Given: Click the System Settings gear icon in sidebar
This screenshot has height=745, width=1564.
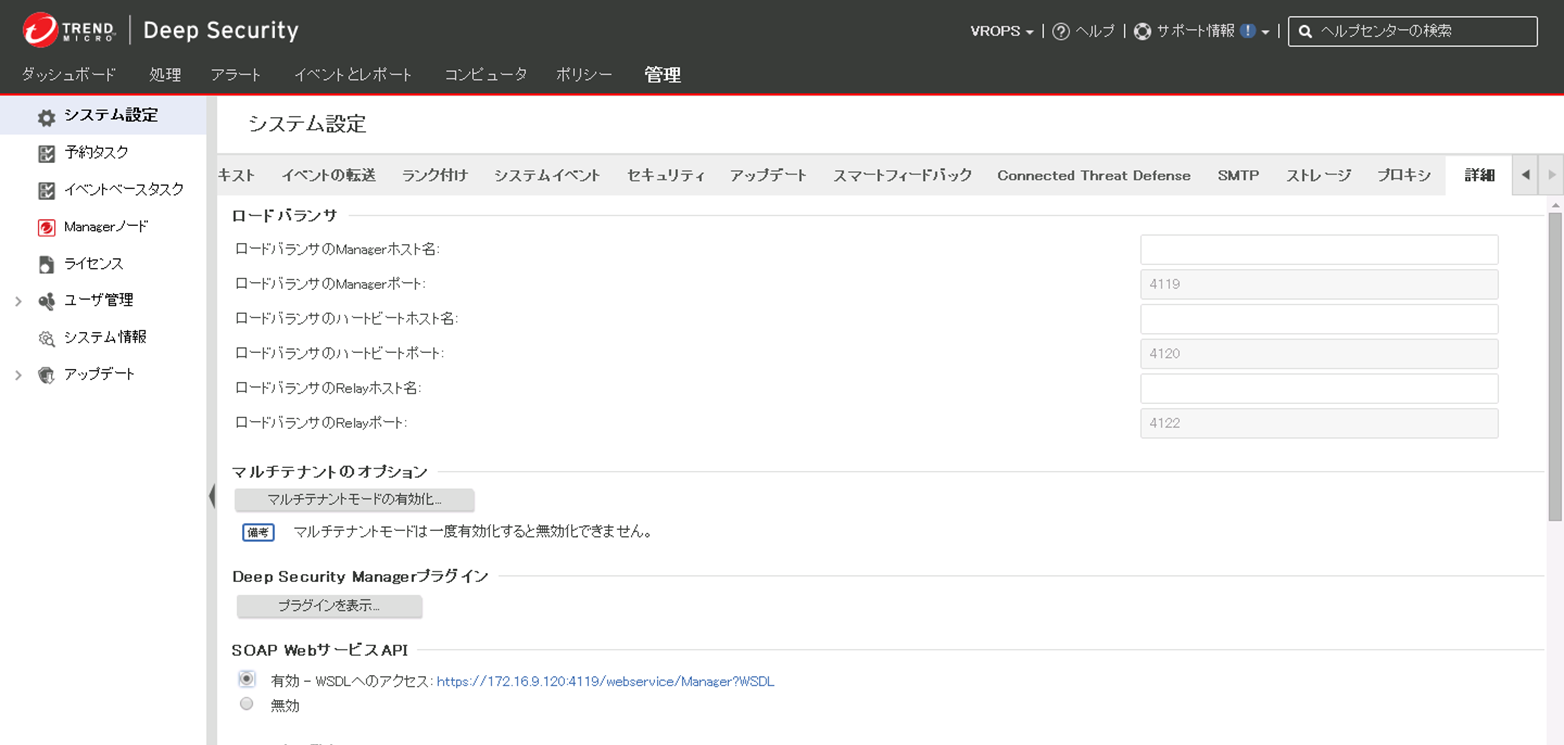Looking at the screenshot, I should click(x=46, y=117).
